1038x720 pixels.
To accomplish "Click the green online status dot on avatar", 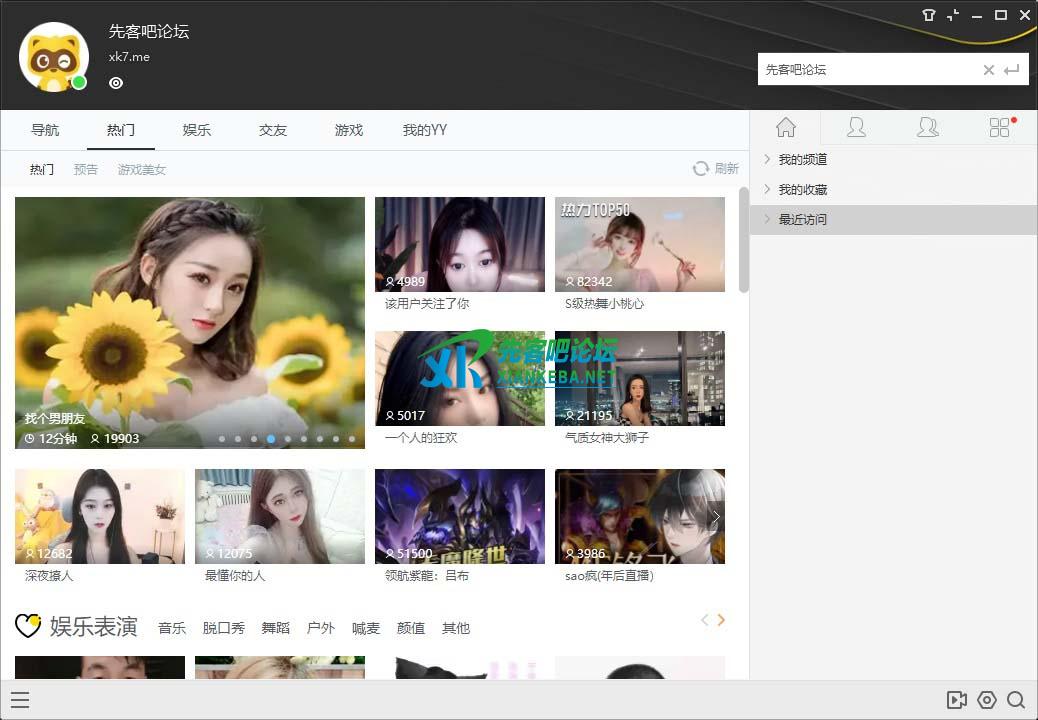I will pyautogui.click(x=79, y=82).
